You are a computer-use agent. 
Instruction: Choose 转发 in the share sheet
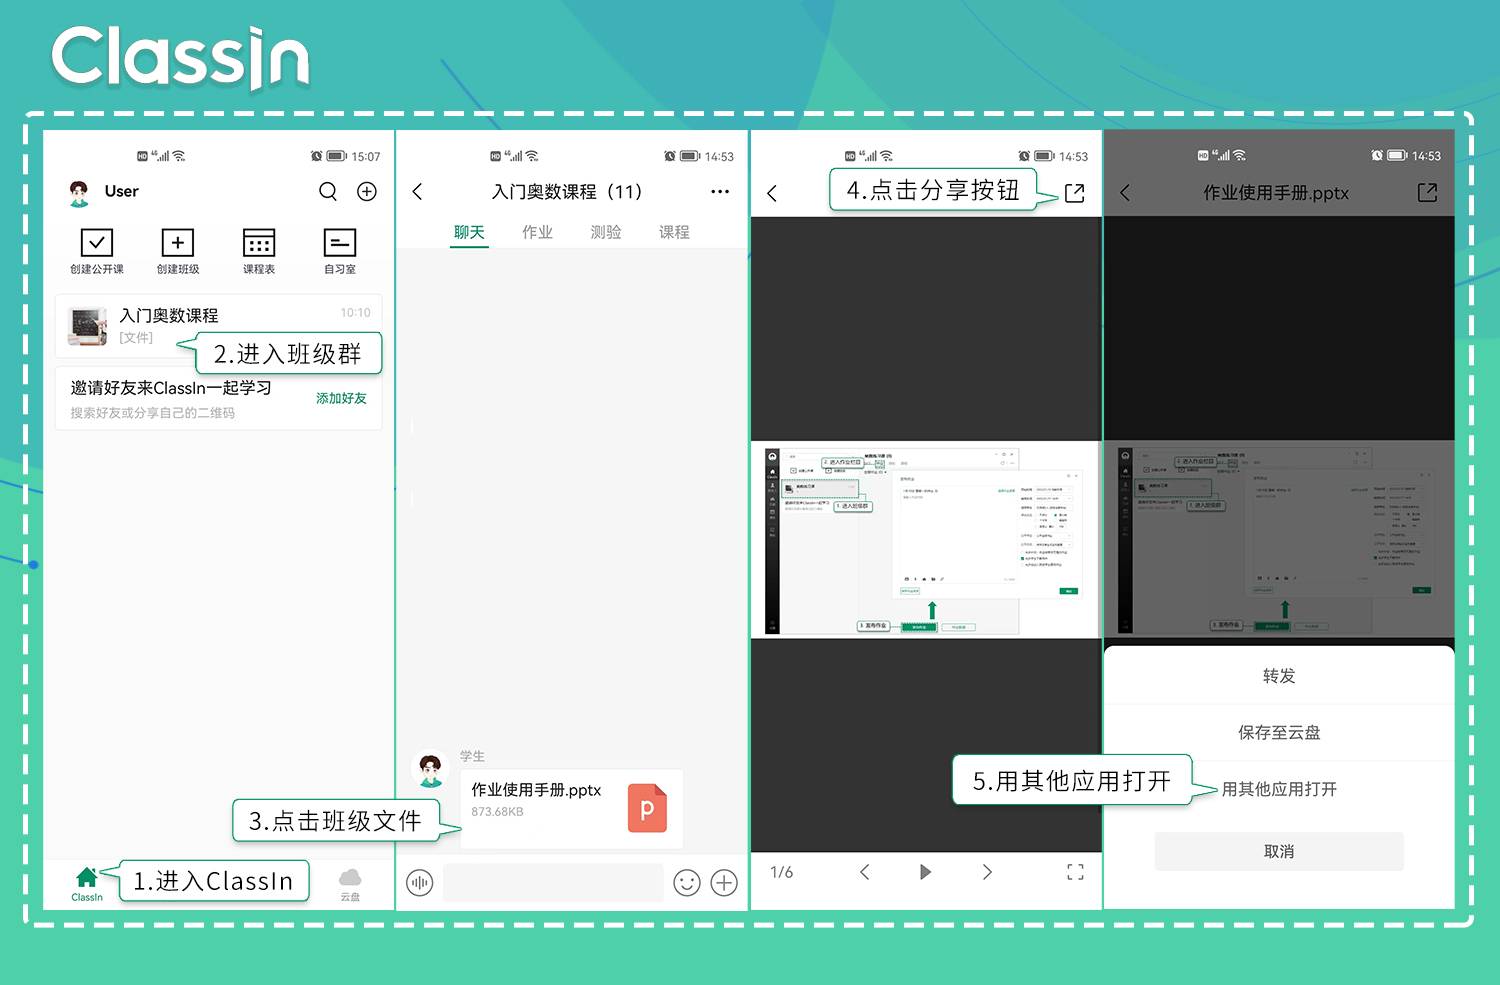(x=1279, y=676)
